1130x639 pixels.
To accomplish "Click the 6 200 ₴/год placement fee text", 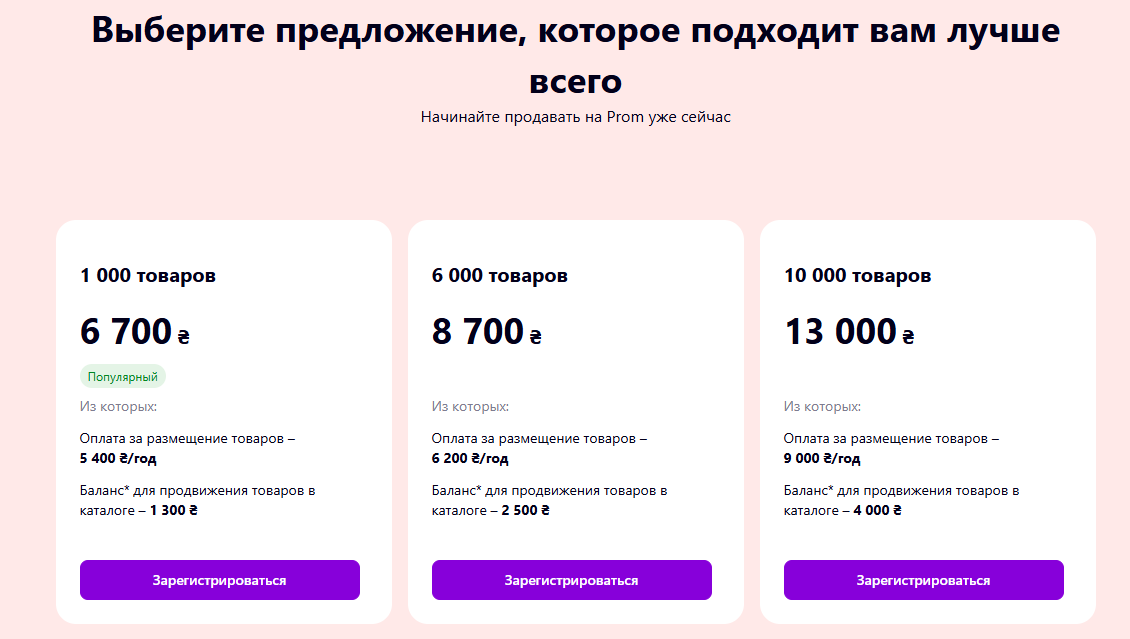I will [x=465, y=458].
